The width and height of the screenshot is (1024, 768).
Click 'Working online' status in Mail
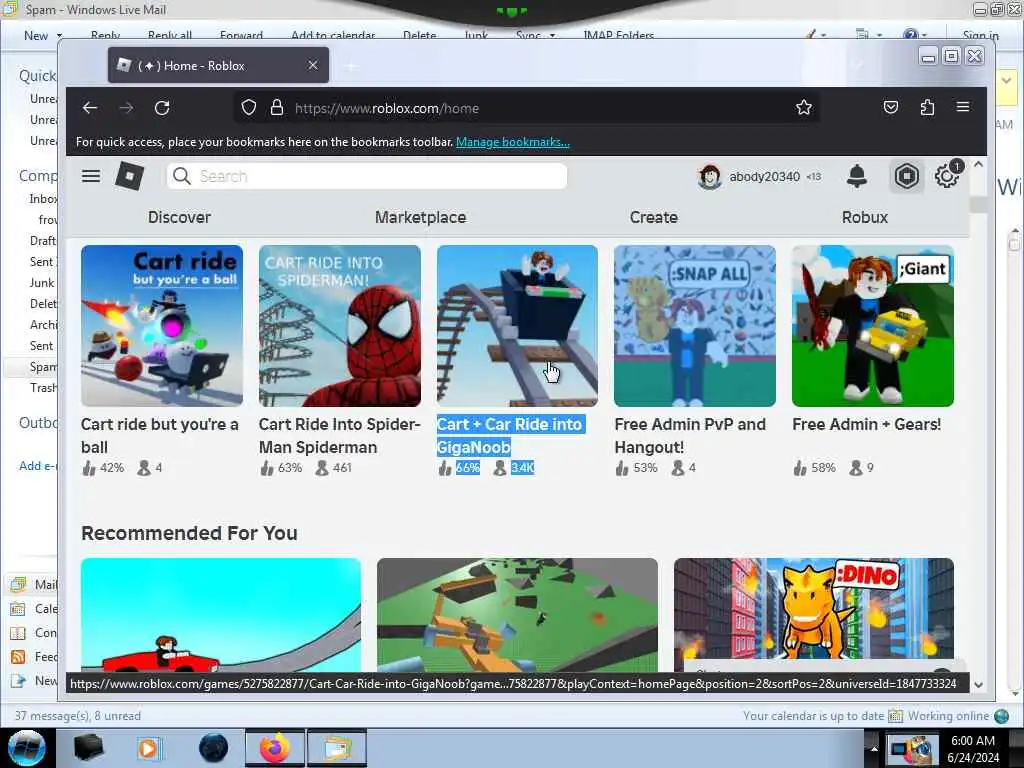(948, 716)
